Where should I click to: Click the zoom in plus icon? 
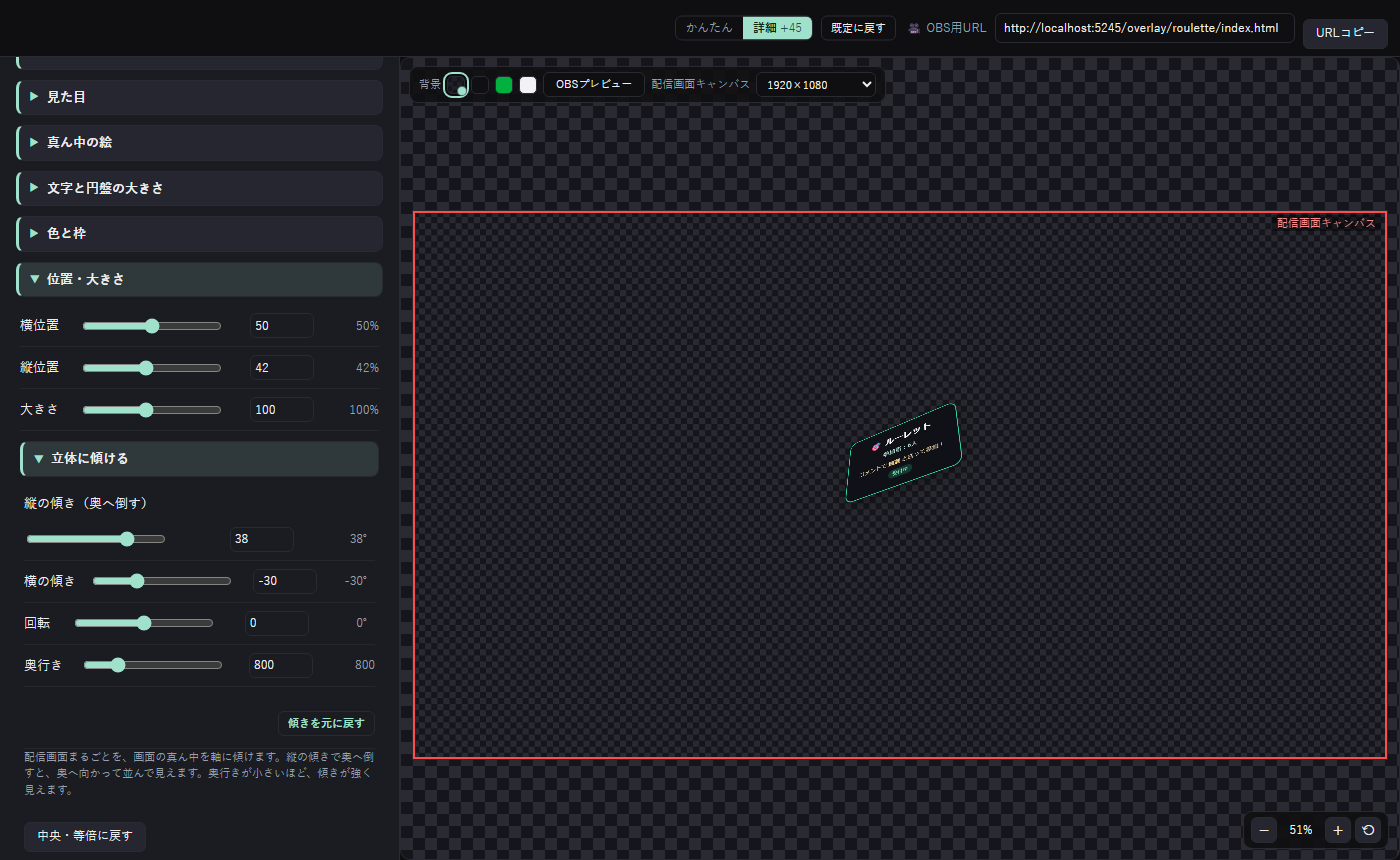pyautogui.click(x=1338, y=830)
